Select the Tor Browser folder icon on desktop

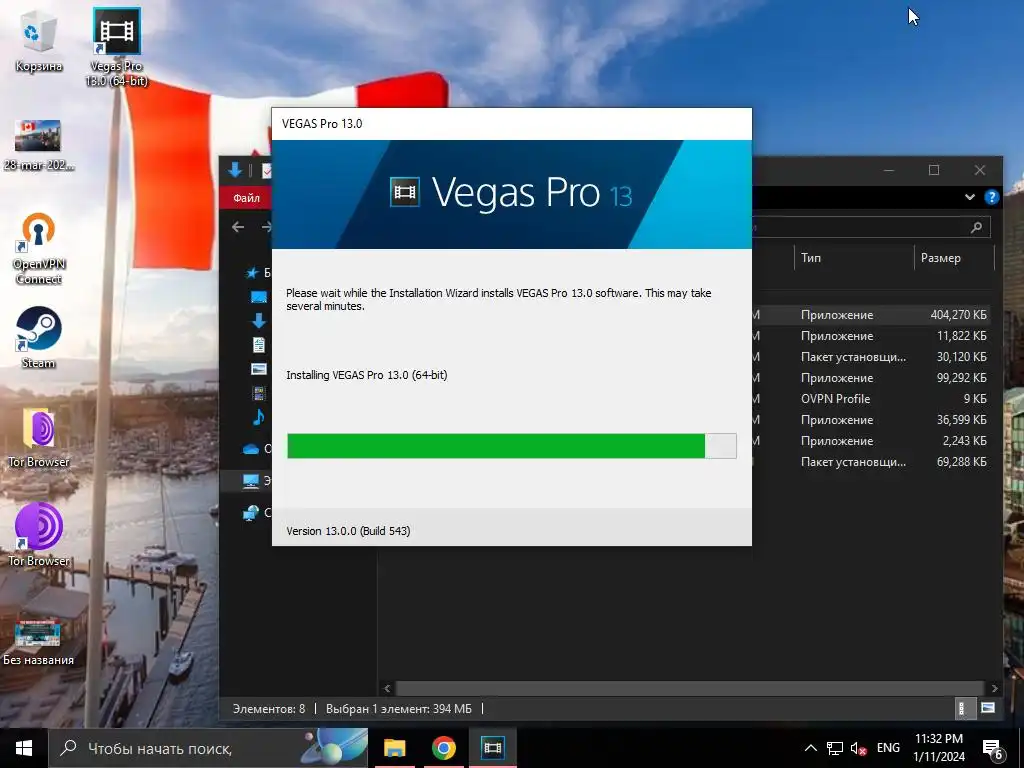39,438
